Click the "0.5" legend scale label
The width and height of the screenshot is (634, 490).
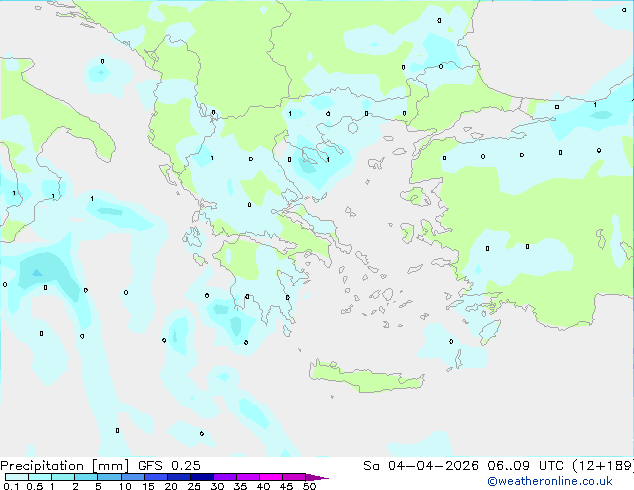coord(34,486)
